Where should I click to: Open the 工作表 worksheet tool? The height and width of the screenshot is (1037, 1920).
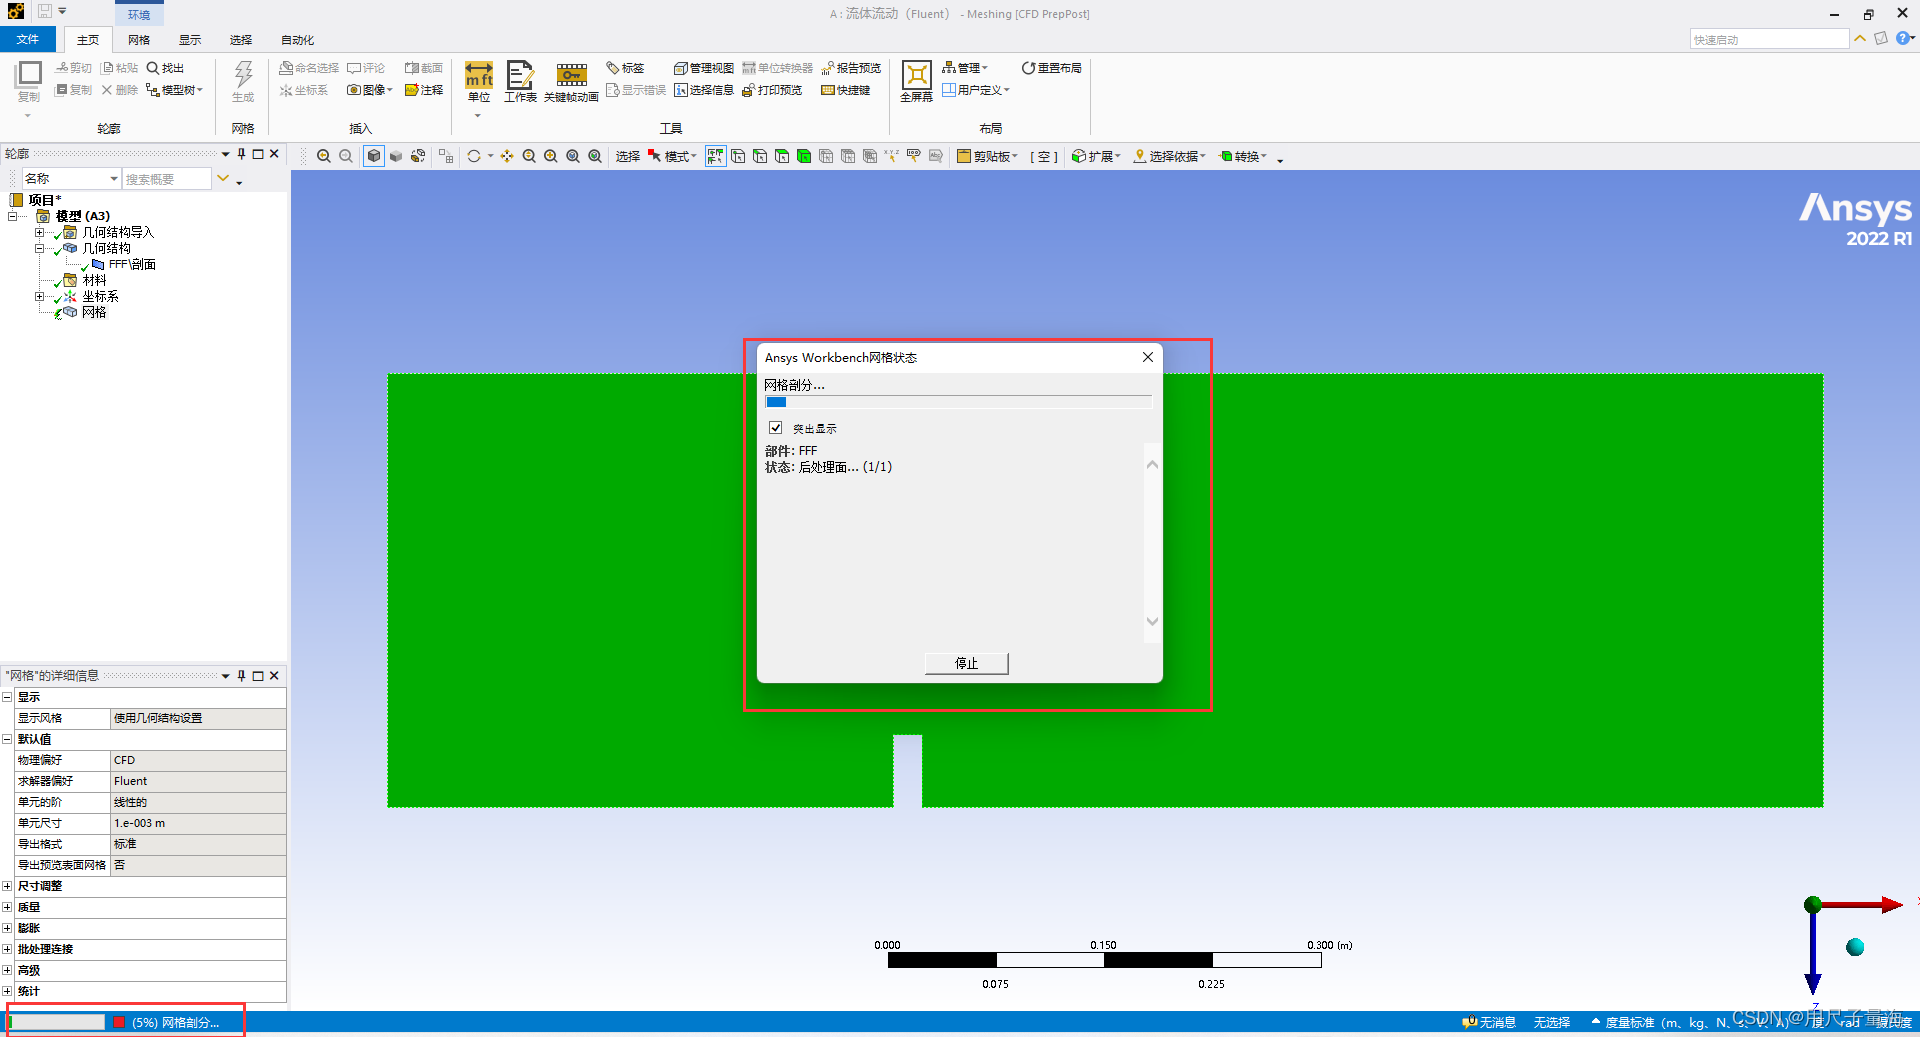(520, 82)
